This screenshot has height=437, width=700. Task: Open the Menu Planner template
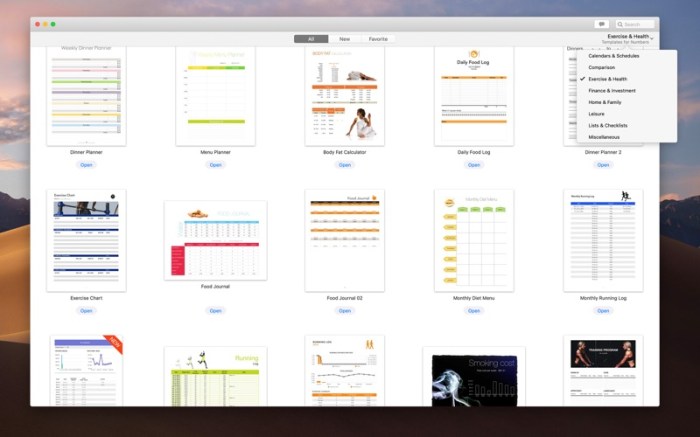(216, 165)
